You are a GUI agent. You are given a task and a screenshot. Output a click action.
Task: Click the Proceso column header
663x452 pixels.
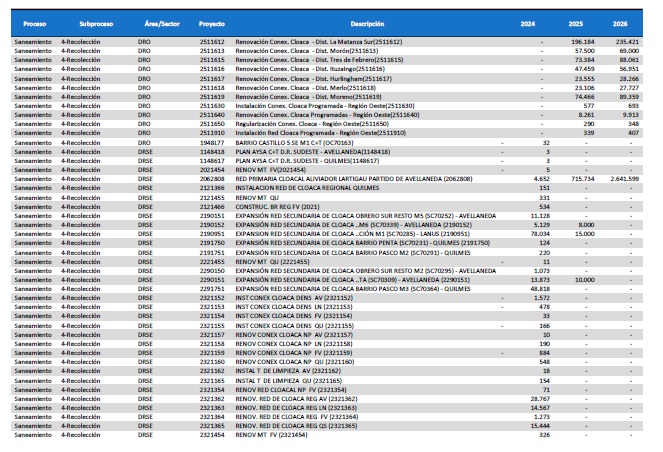[33, 21]
